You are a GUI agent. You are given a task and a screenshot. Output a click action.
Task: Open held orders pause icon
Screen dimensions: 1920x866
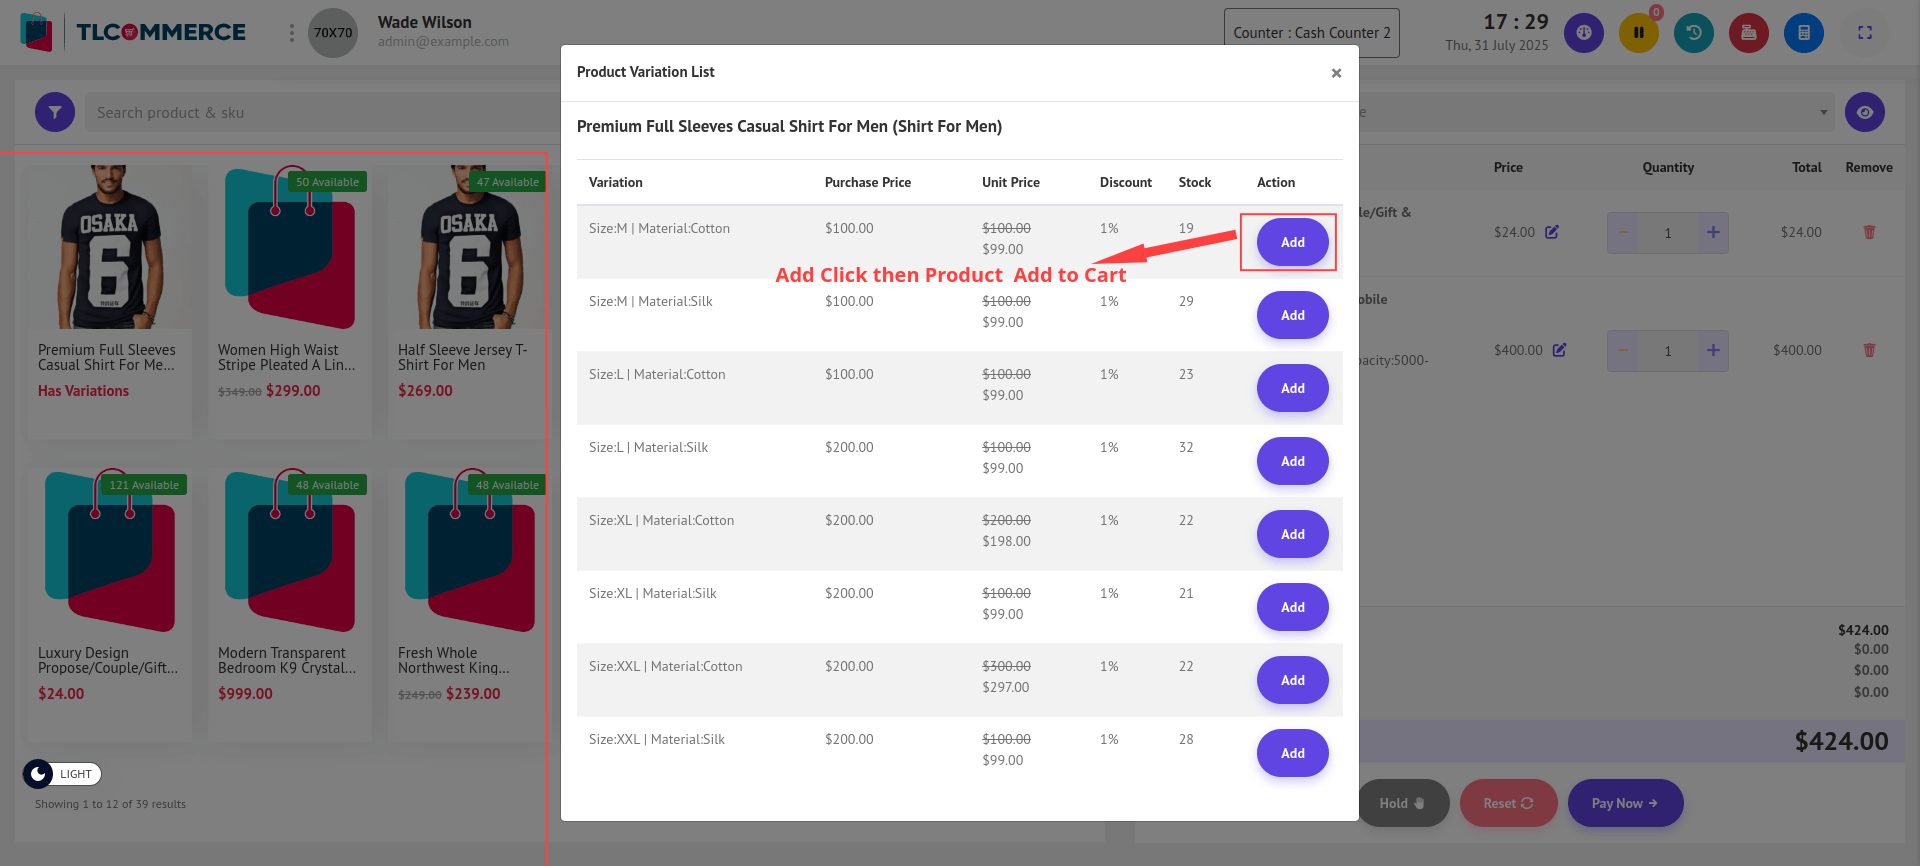[x=1638, y=33]
